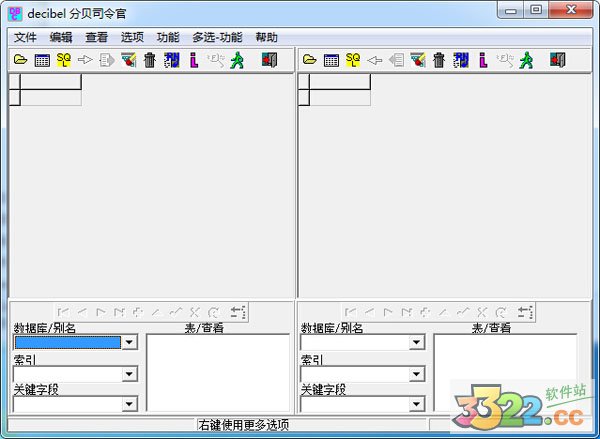Click the left grid's empty column header

pos(51,82)
